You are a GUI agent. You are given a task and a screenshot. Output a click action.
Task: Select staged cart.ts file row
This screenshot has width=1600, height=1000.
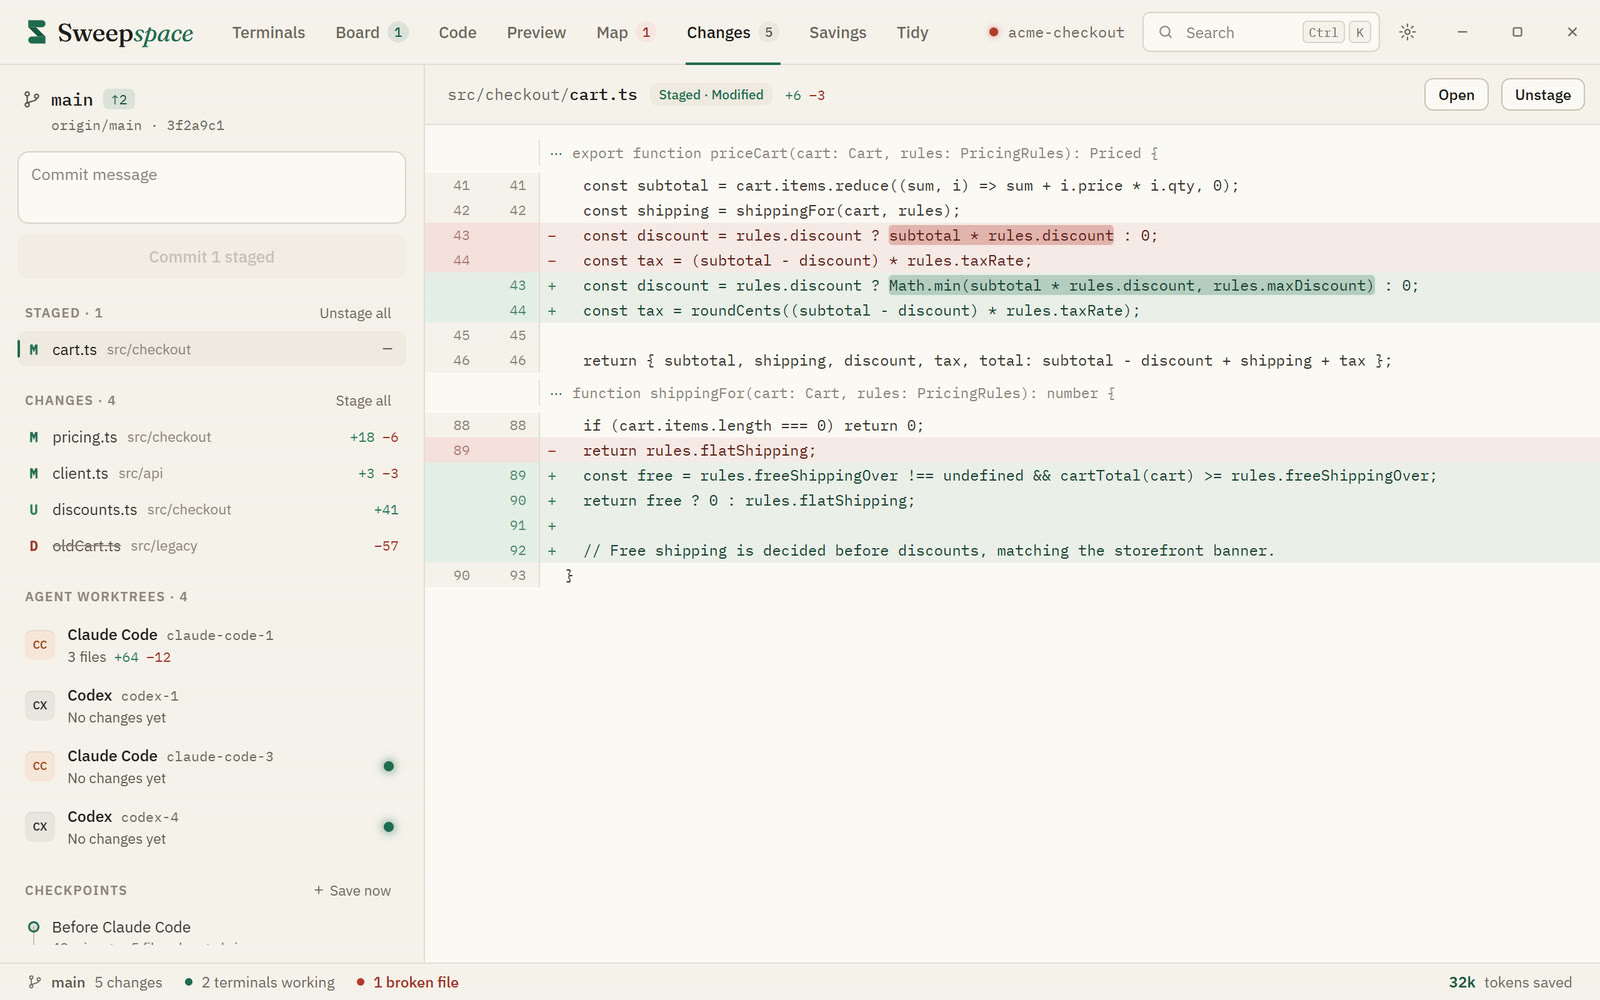(x=212, y=349)
